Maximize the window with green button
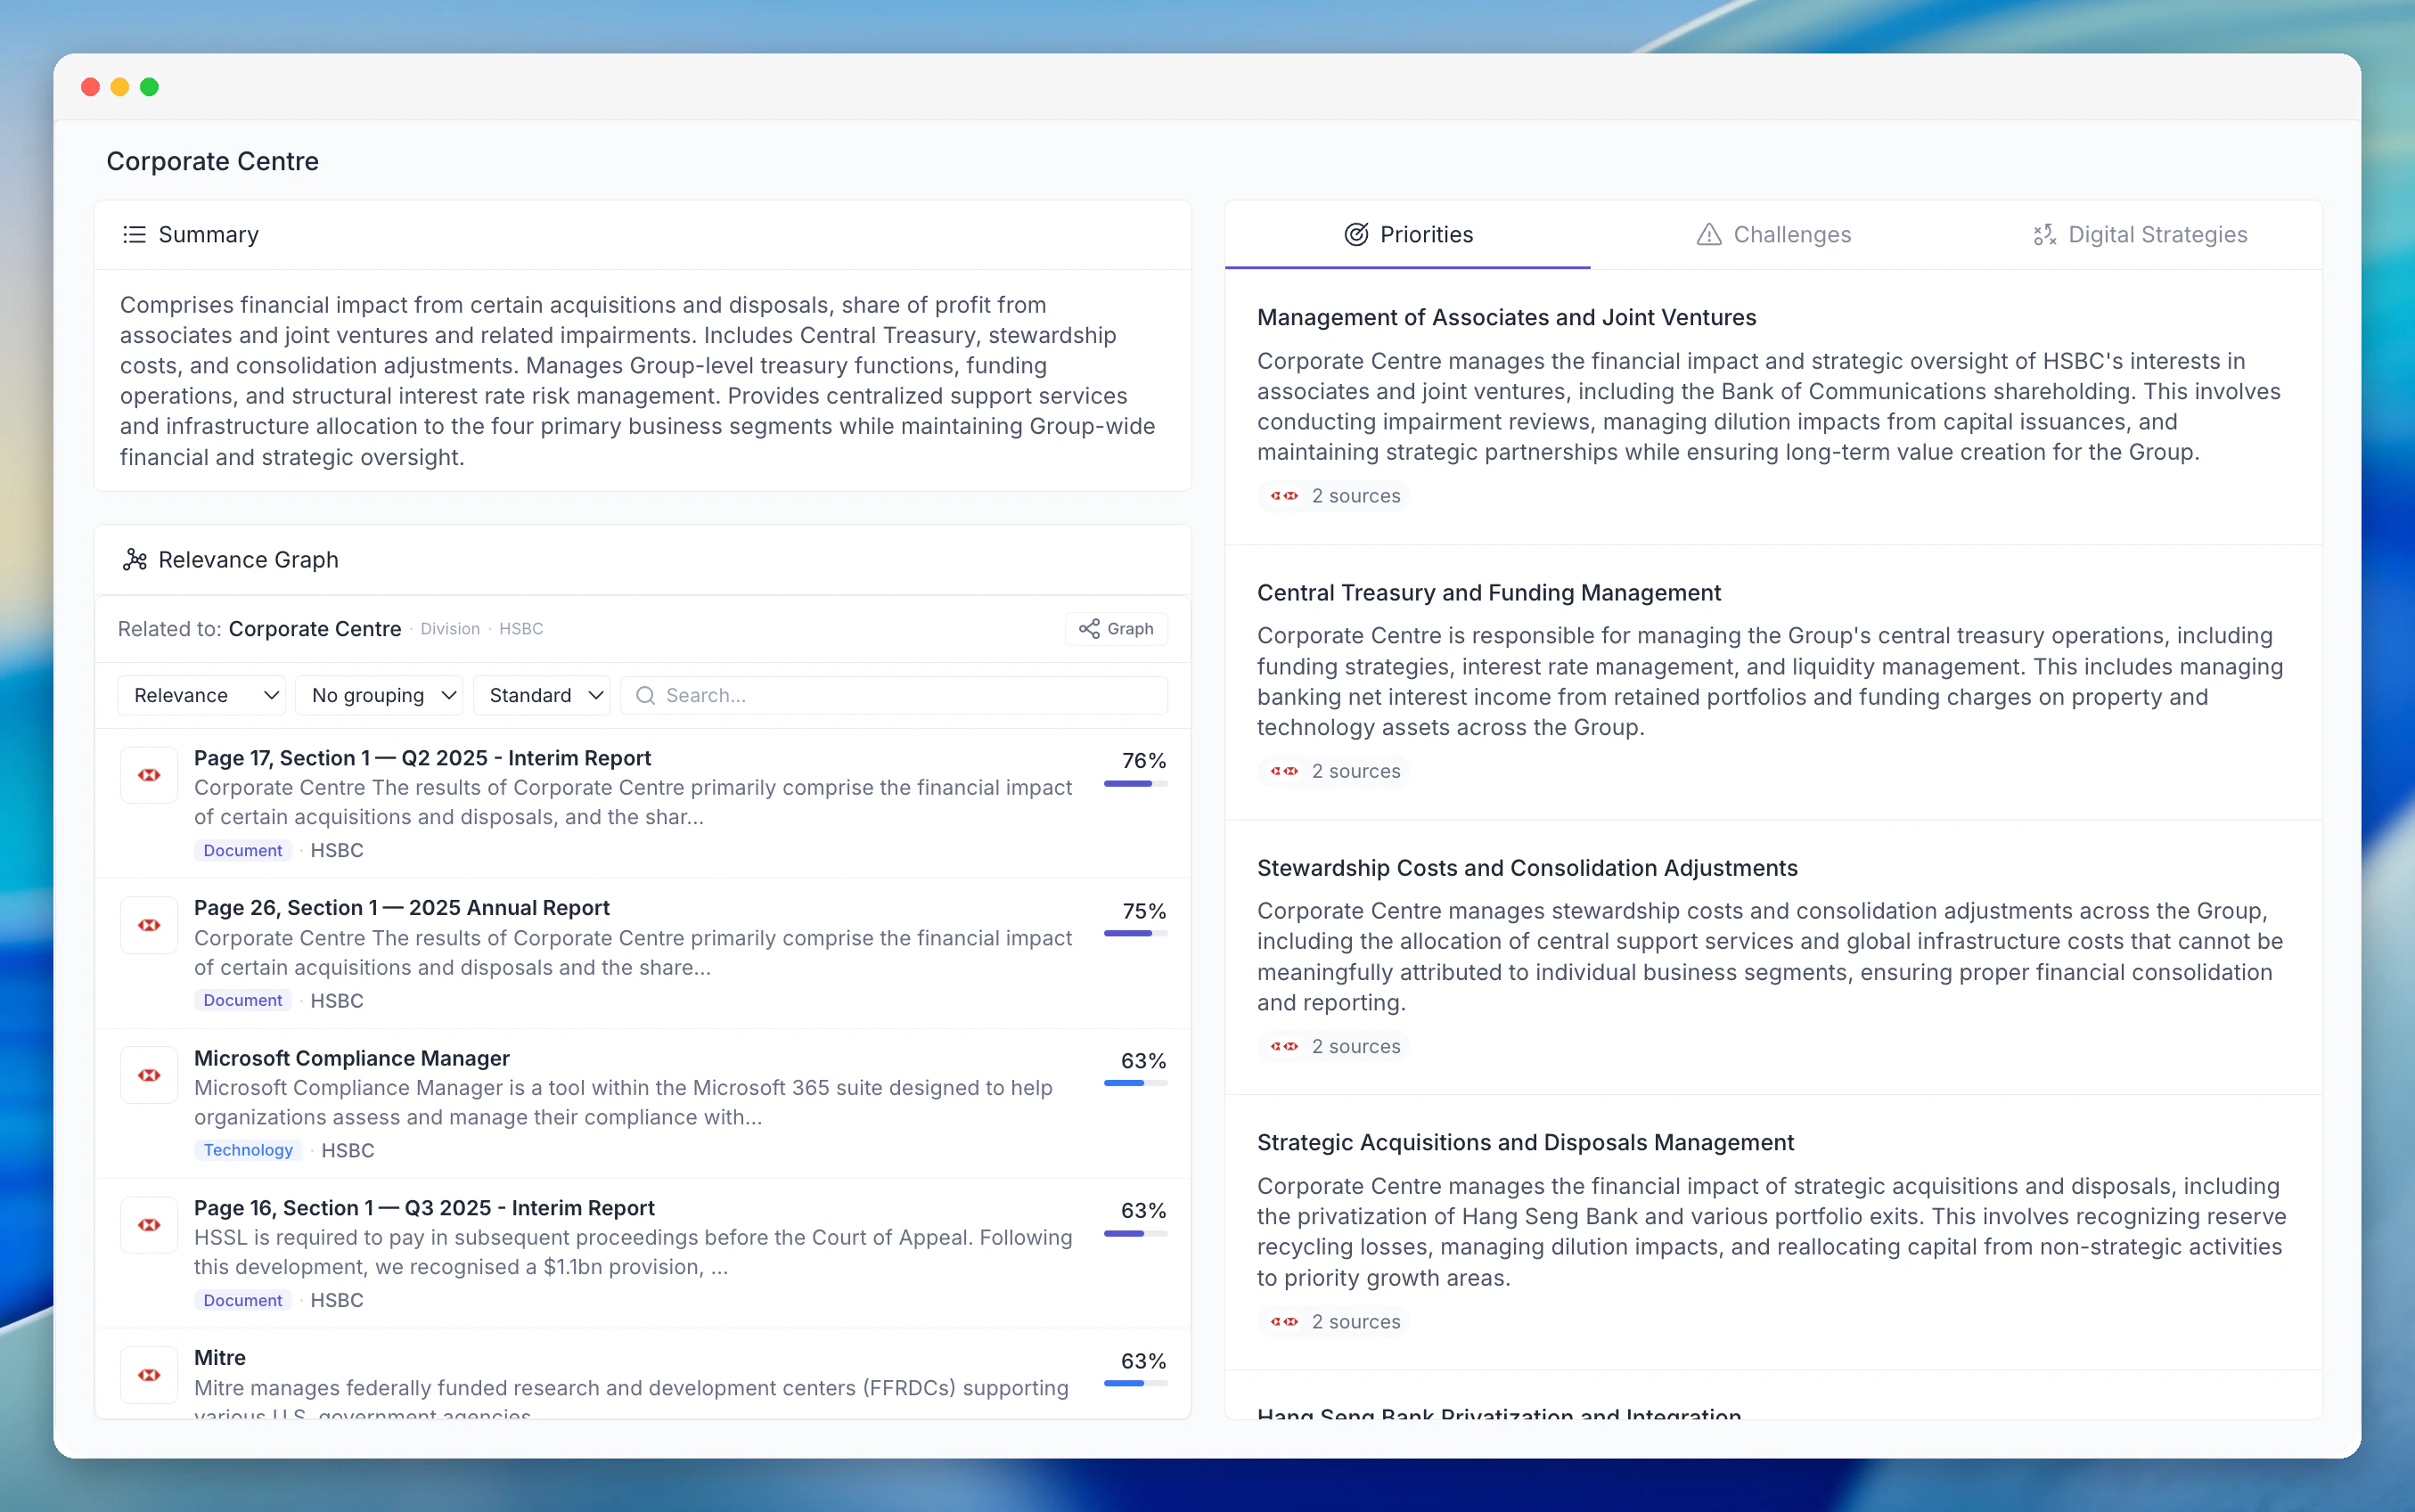 [149, 87]
